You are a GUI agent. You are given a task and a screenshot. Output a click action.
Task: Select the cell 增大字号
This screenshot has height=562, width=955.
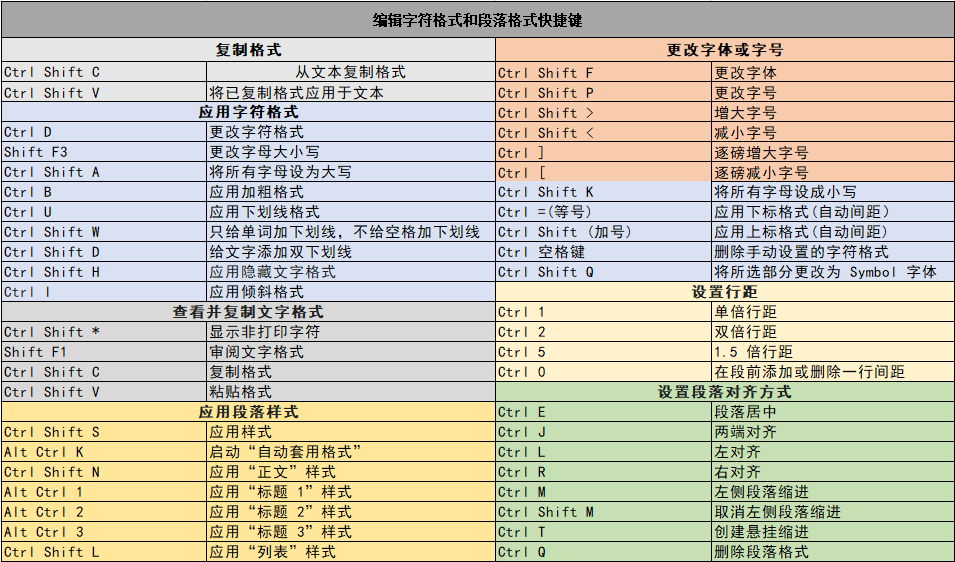coord(833,113)
